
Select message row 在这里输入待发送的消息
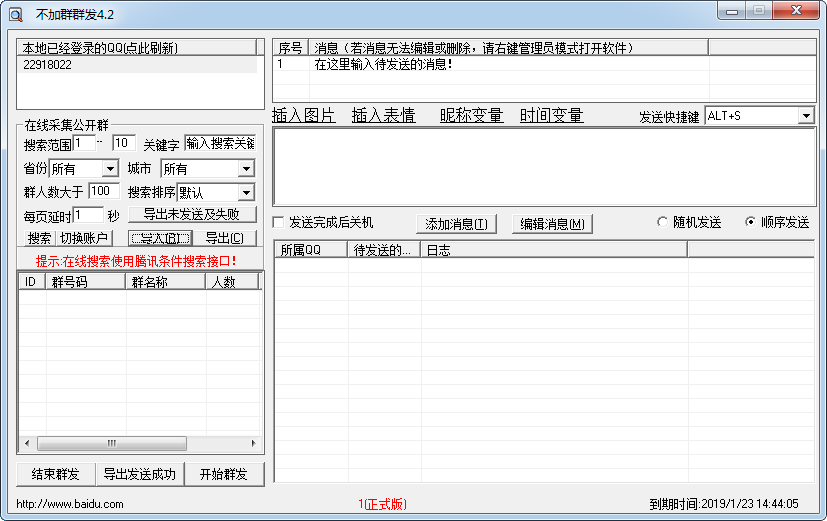point(544,64)
